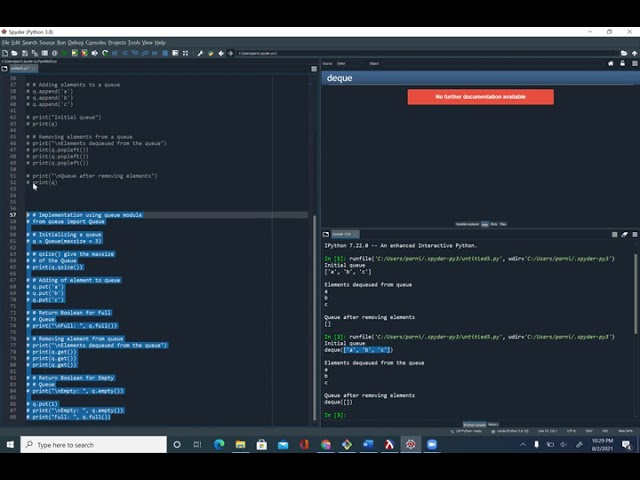Open the Zoom app from taskbar
Viewport: 640px width, 480px height.
pyautogui.click(x=432, y=444)
